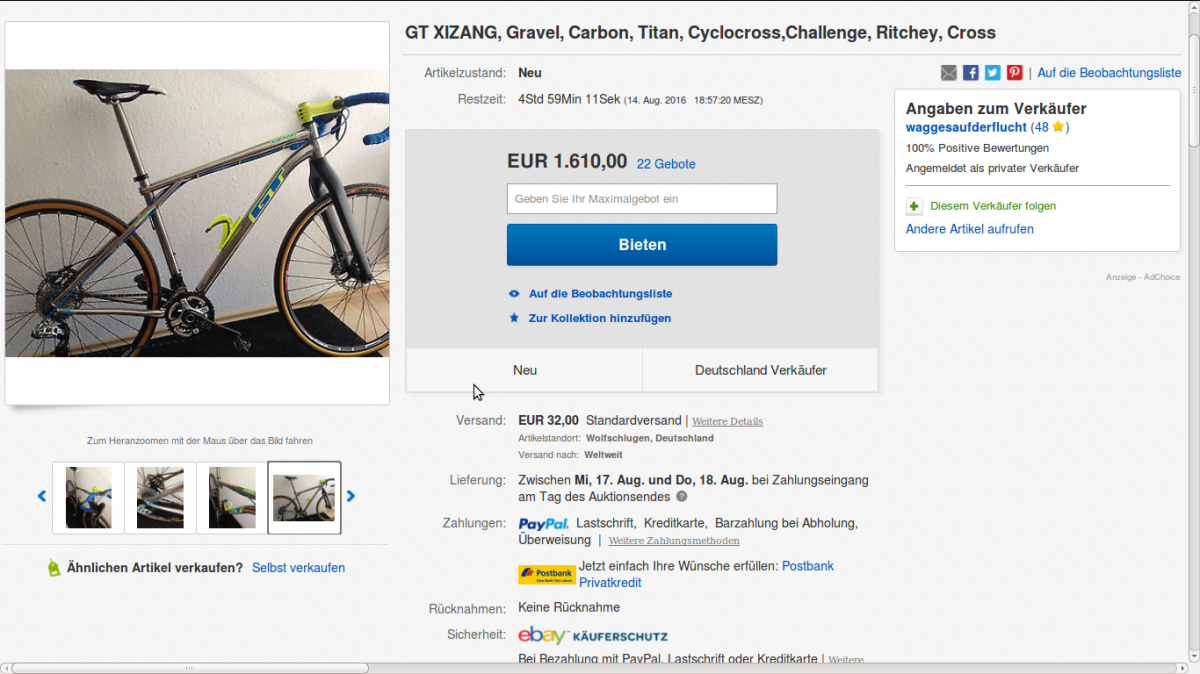Share listing via email icon
The width and height of the screenshot is (1200, 674).
pyautogui.click(x=949, y=73)
